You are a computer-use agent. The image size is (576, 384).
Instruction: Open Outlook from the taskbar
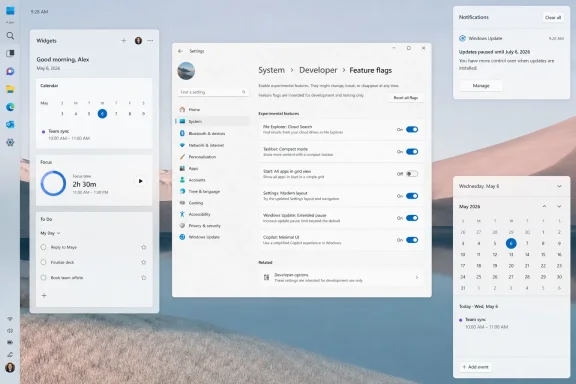coord(10,125)
